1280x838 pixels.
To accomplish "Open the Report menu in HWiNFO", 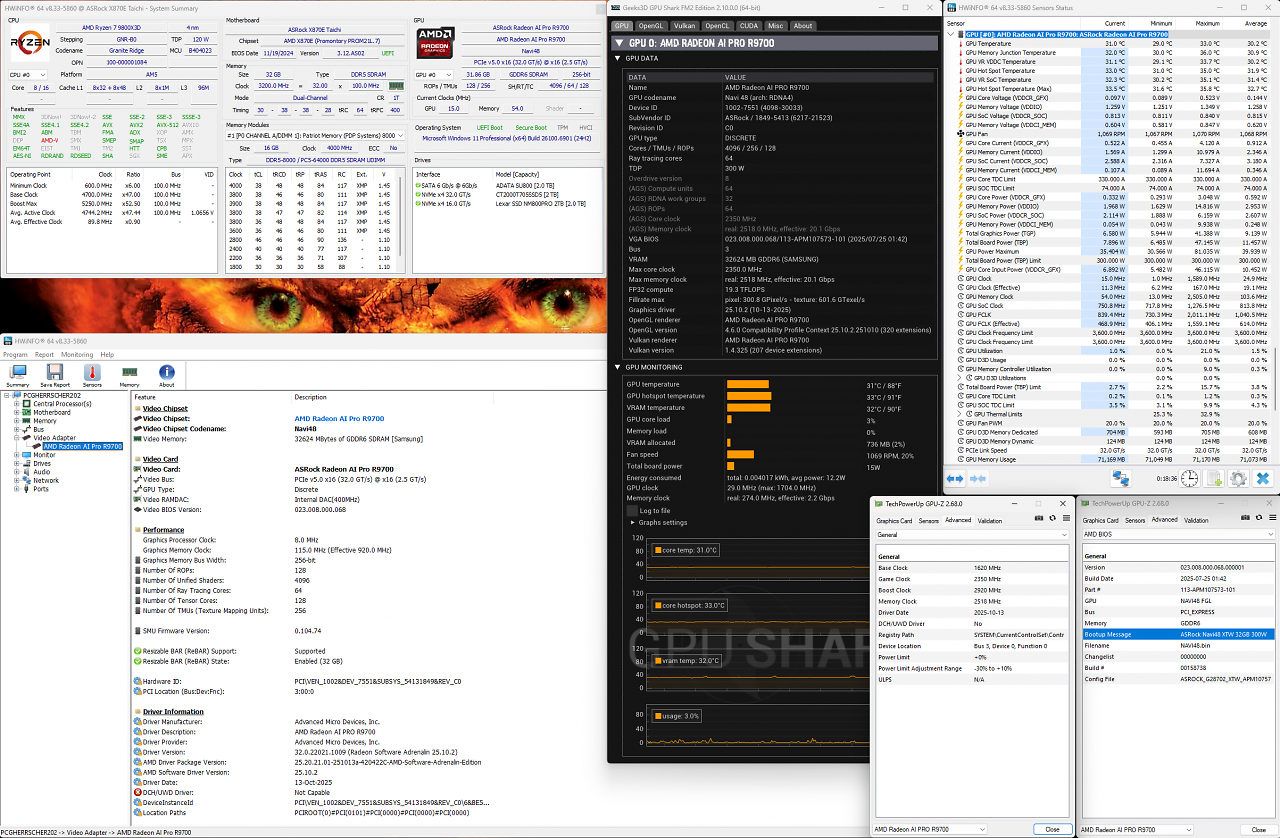I will point(43,354).
